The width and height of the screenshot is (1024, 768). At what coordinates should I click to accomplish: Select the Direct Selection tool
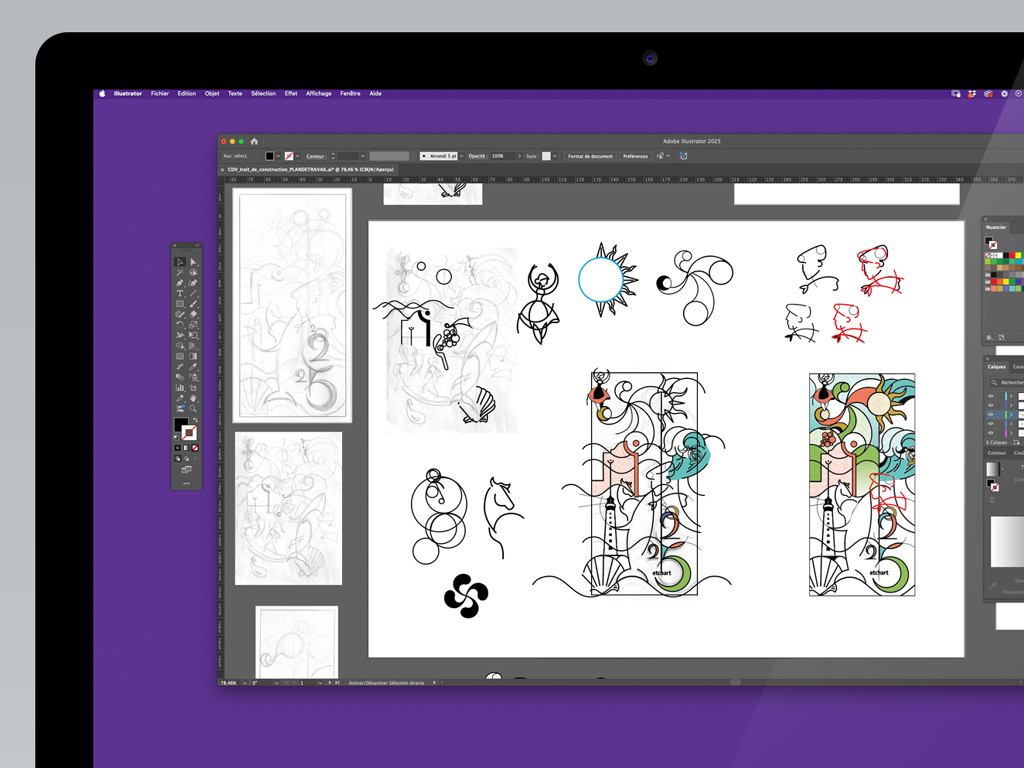pos(193,262)
